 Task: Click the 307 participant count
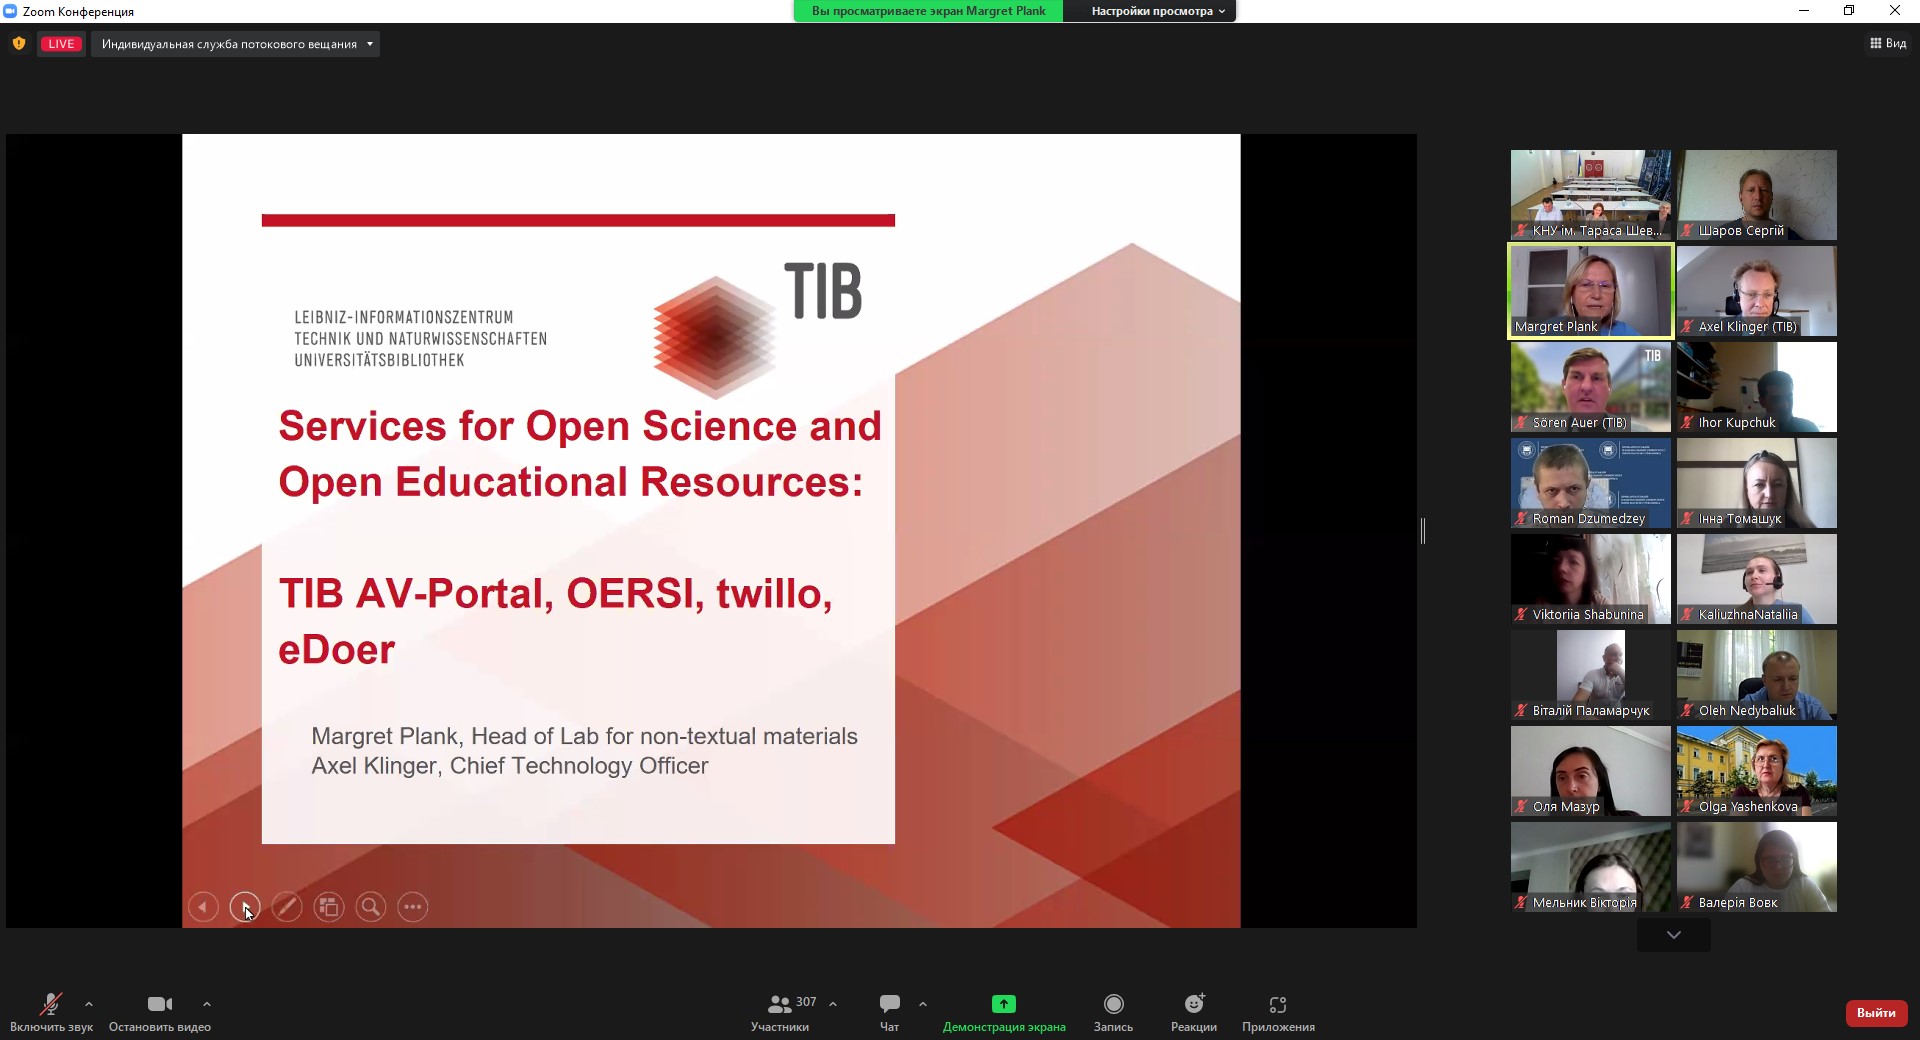(806, 1002)
